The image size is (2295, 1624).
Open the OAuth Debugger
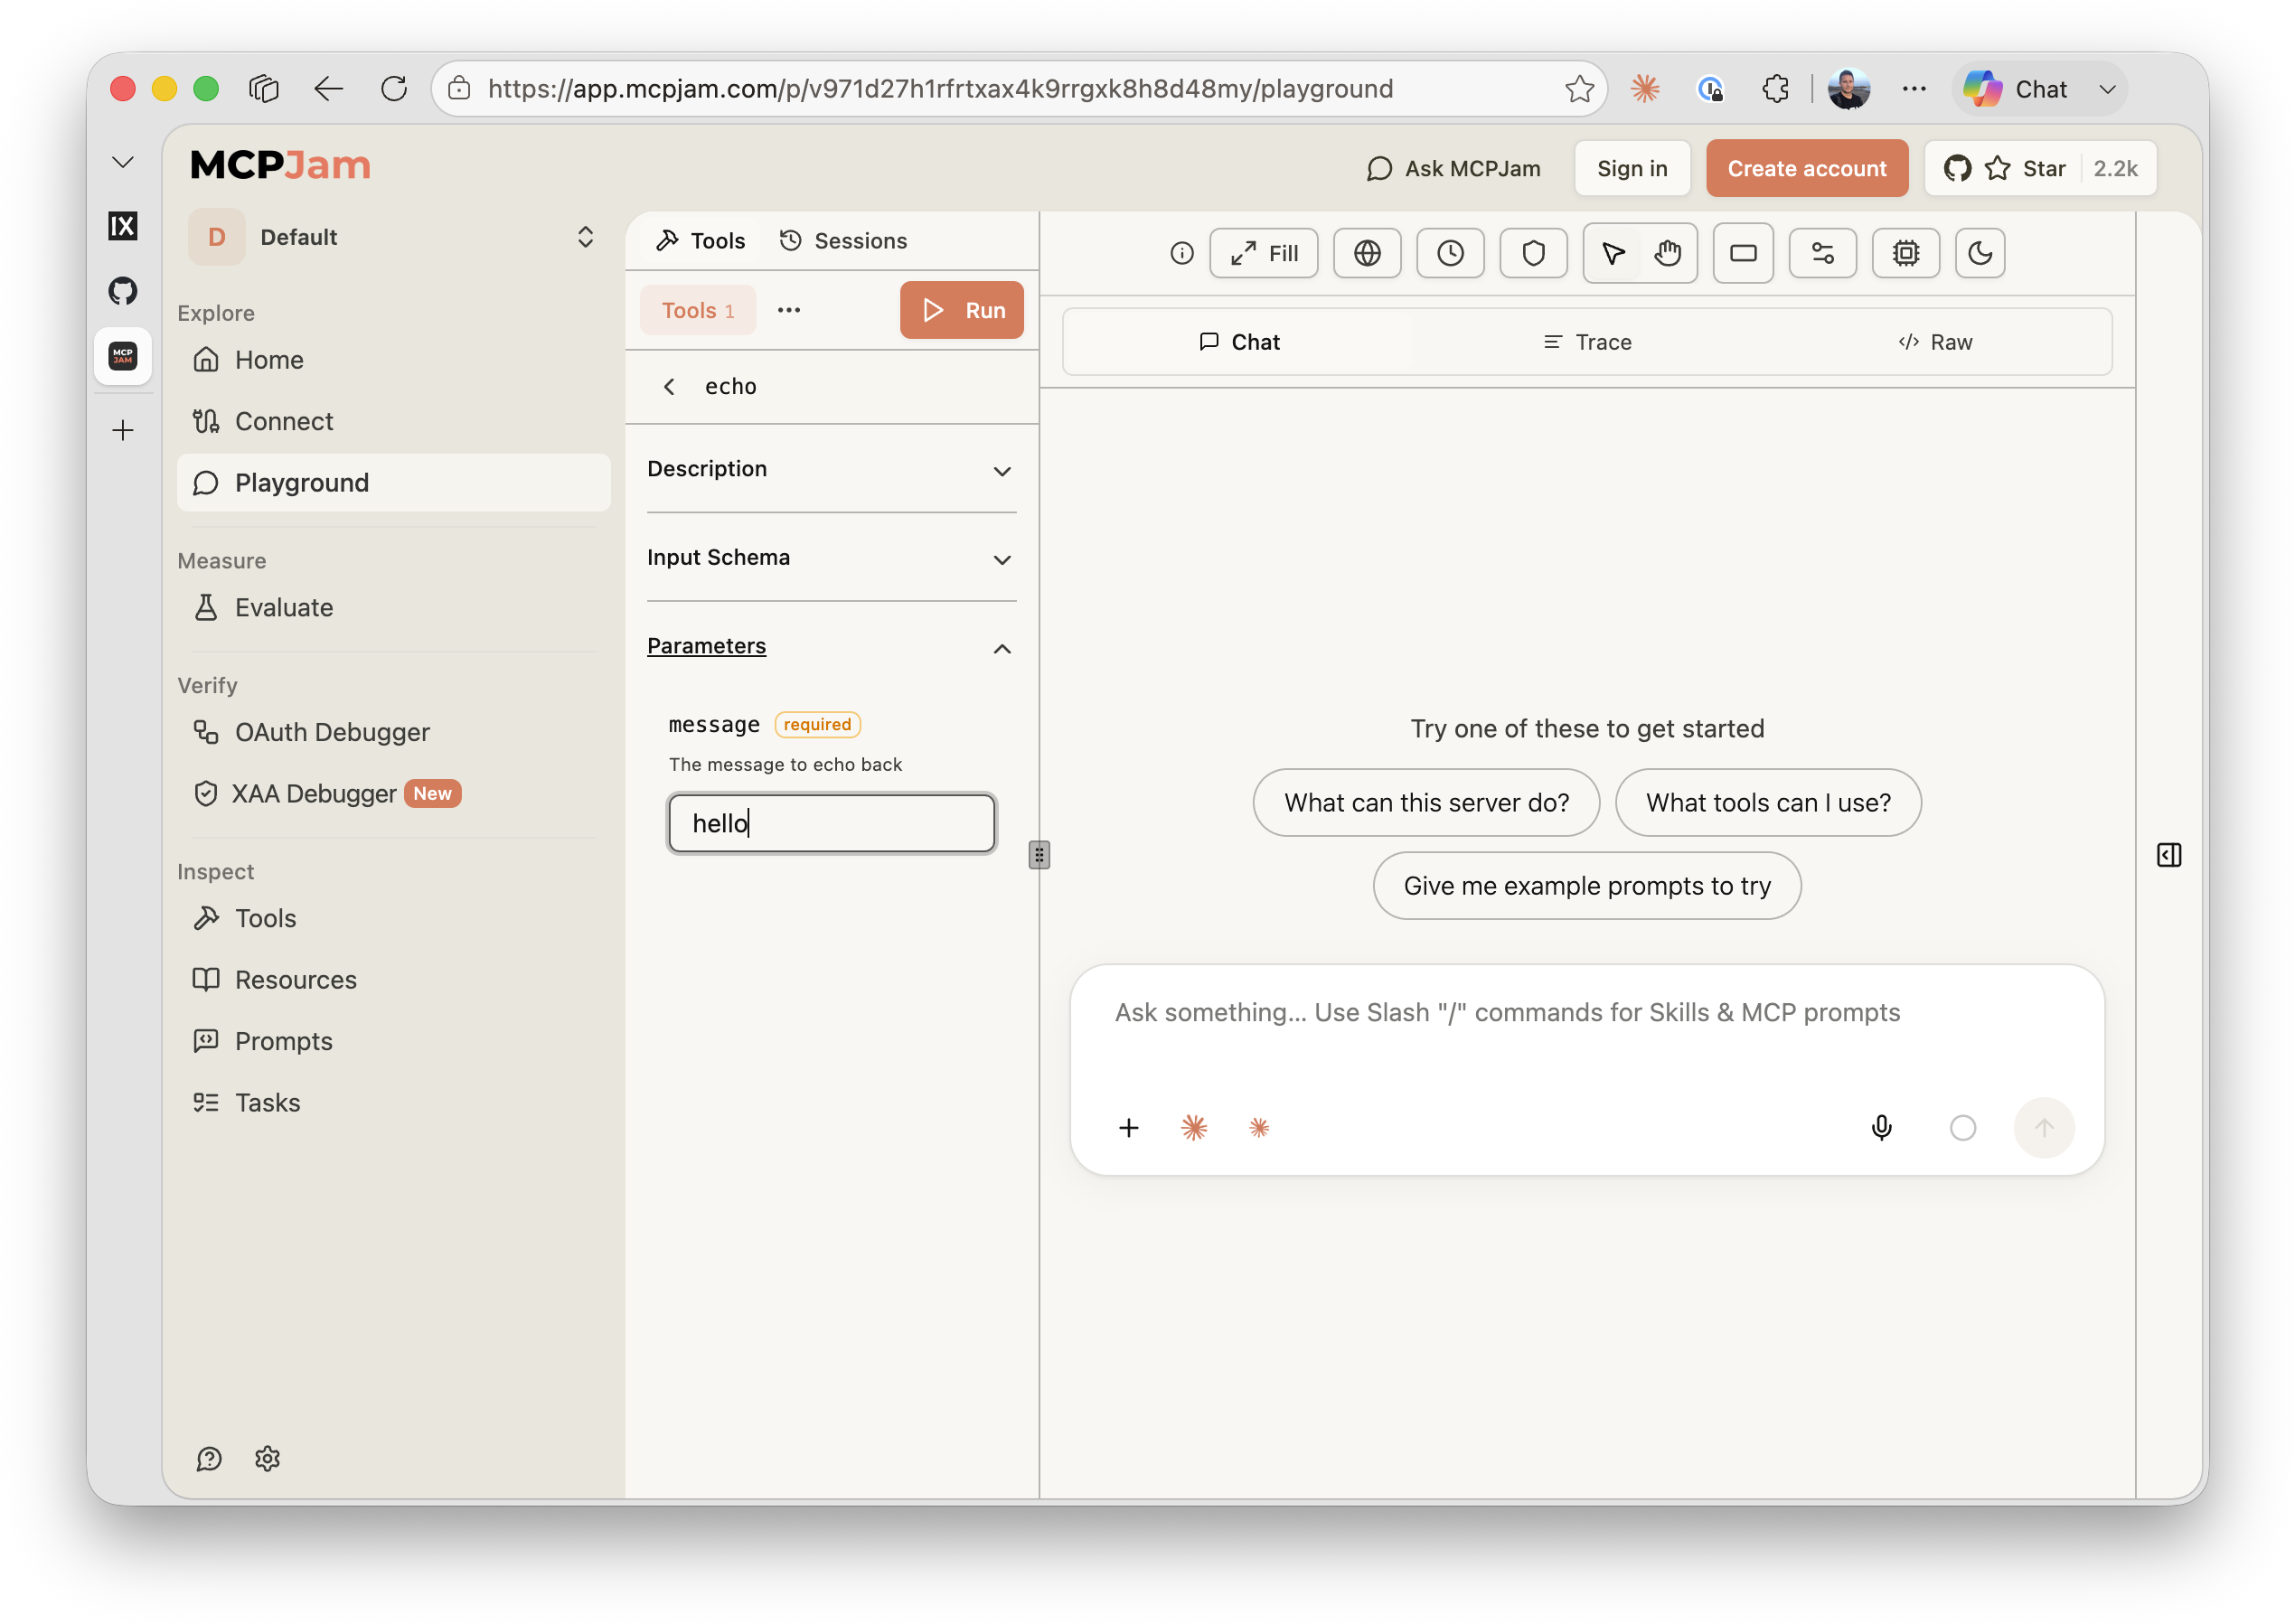point(393,732)
